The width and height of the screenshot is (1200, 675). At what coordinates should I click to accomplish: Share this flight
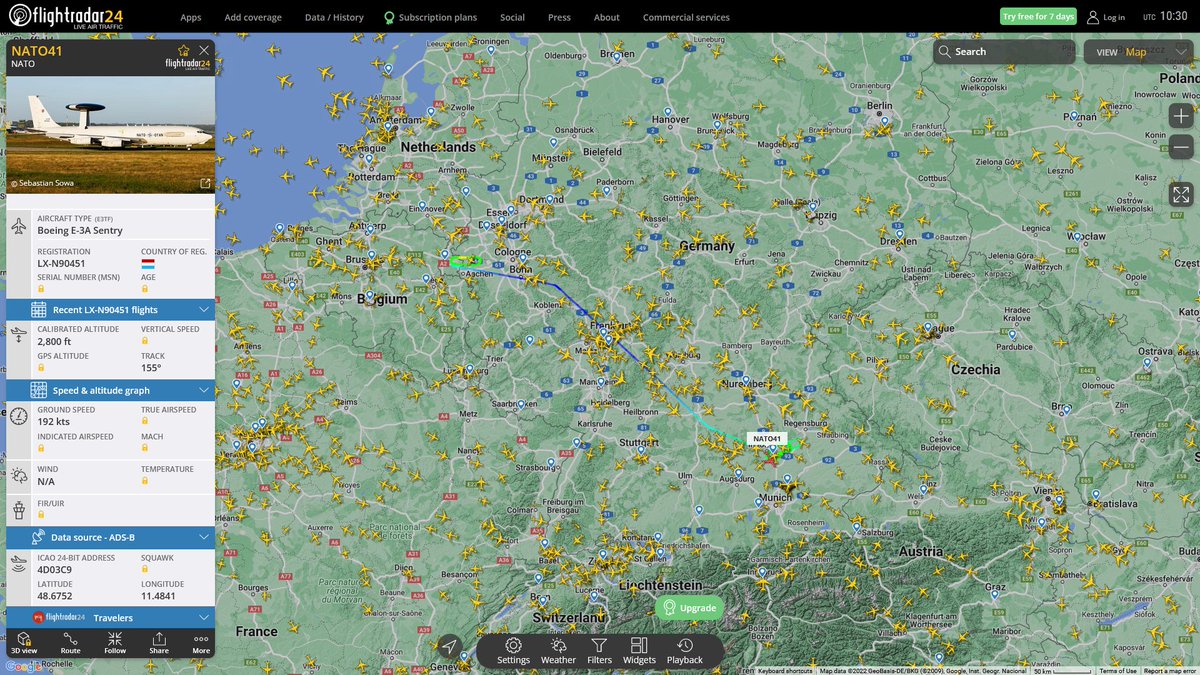[x=159, y=643]
